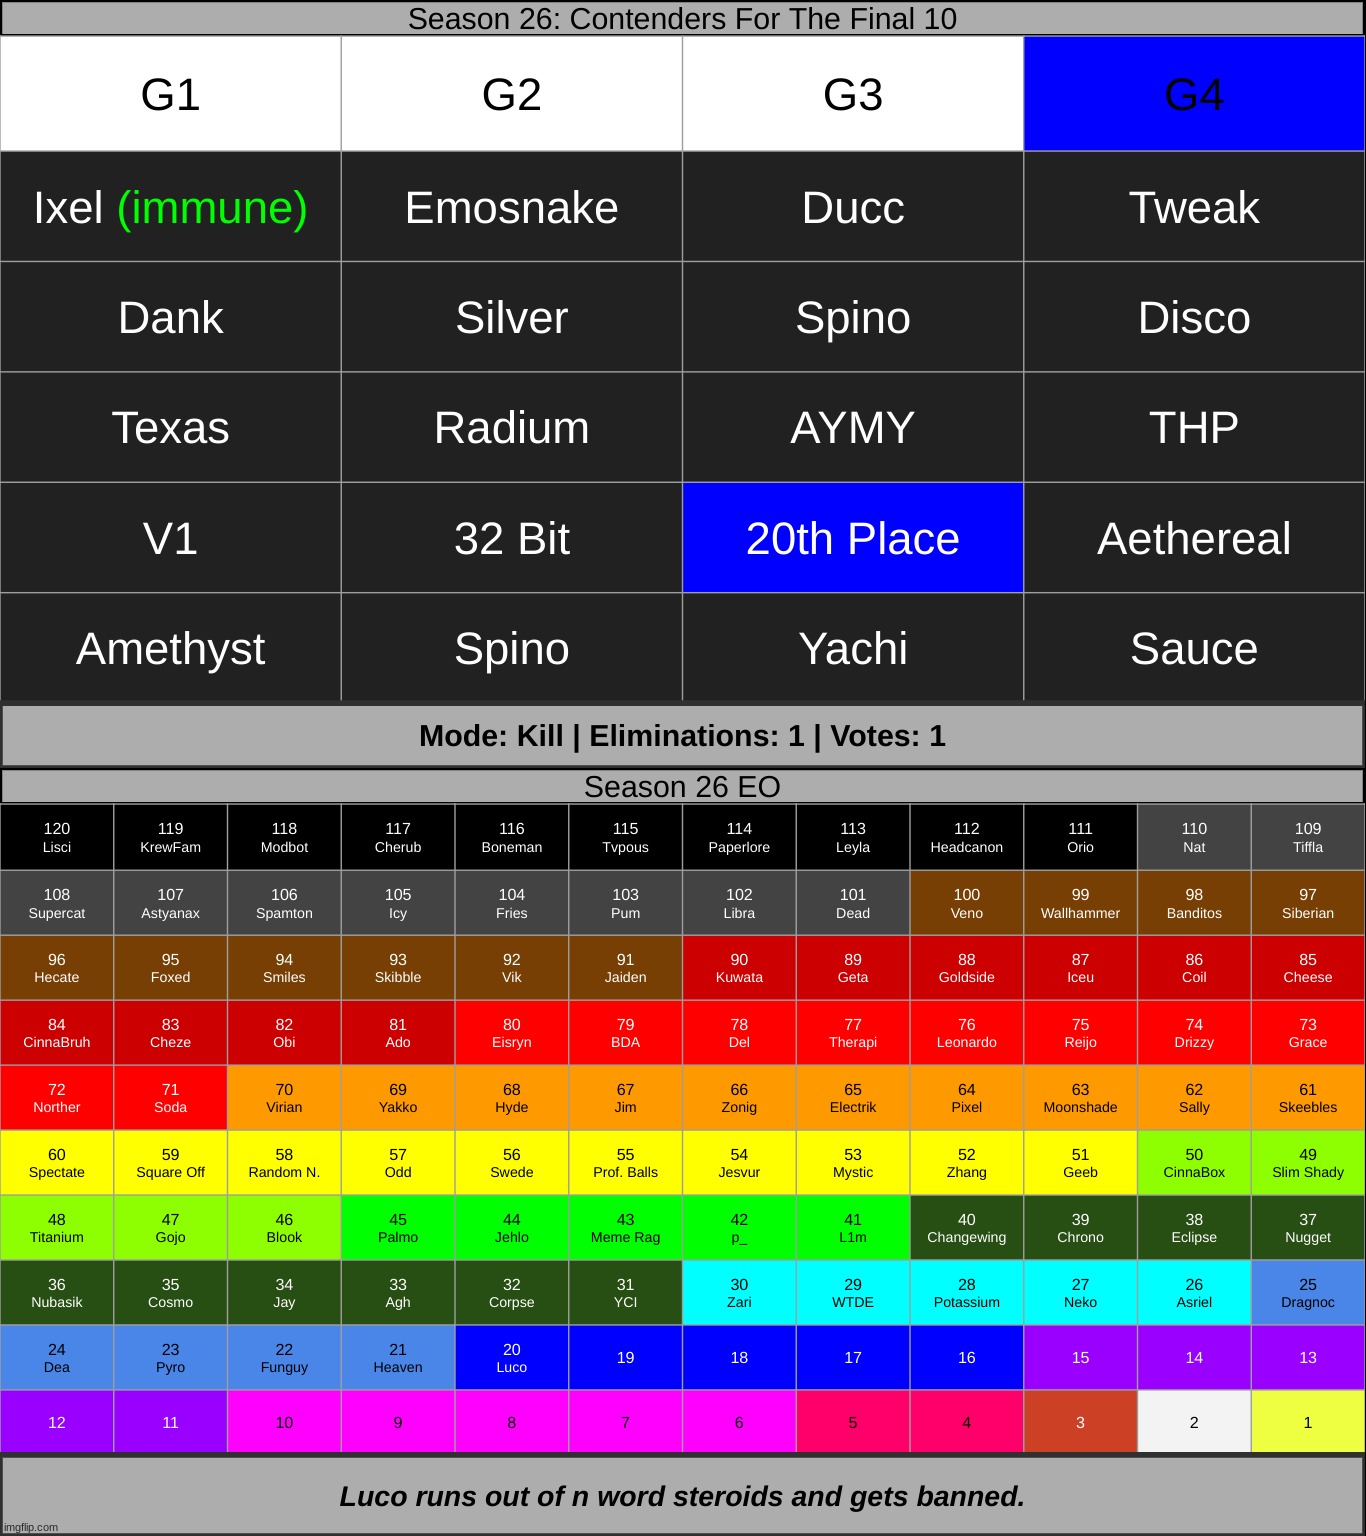Click the G1 column header

[170, 94]
